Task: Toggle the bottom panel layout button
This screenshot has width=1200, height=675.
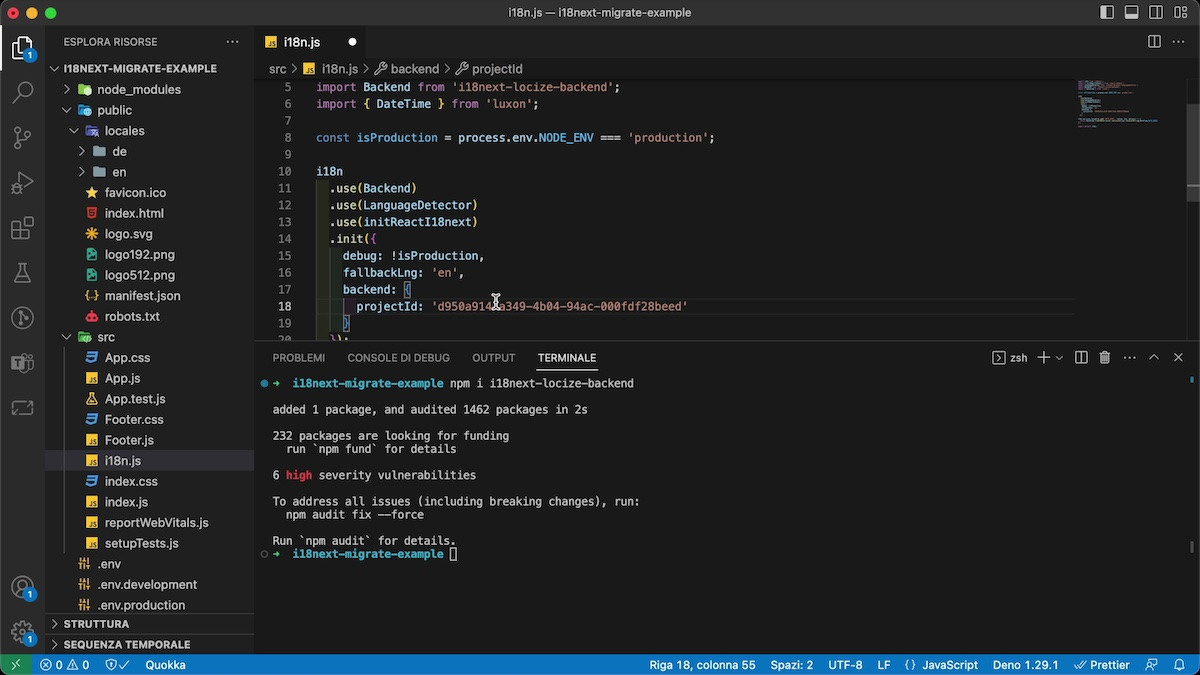Action: (1131, 13)
